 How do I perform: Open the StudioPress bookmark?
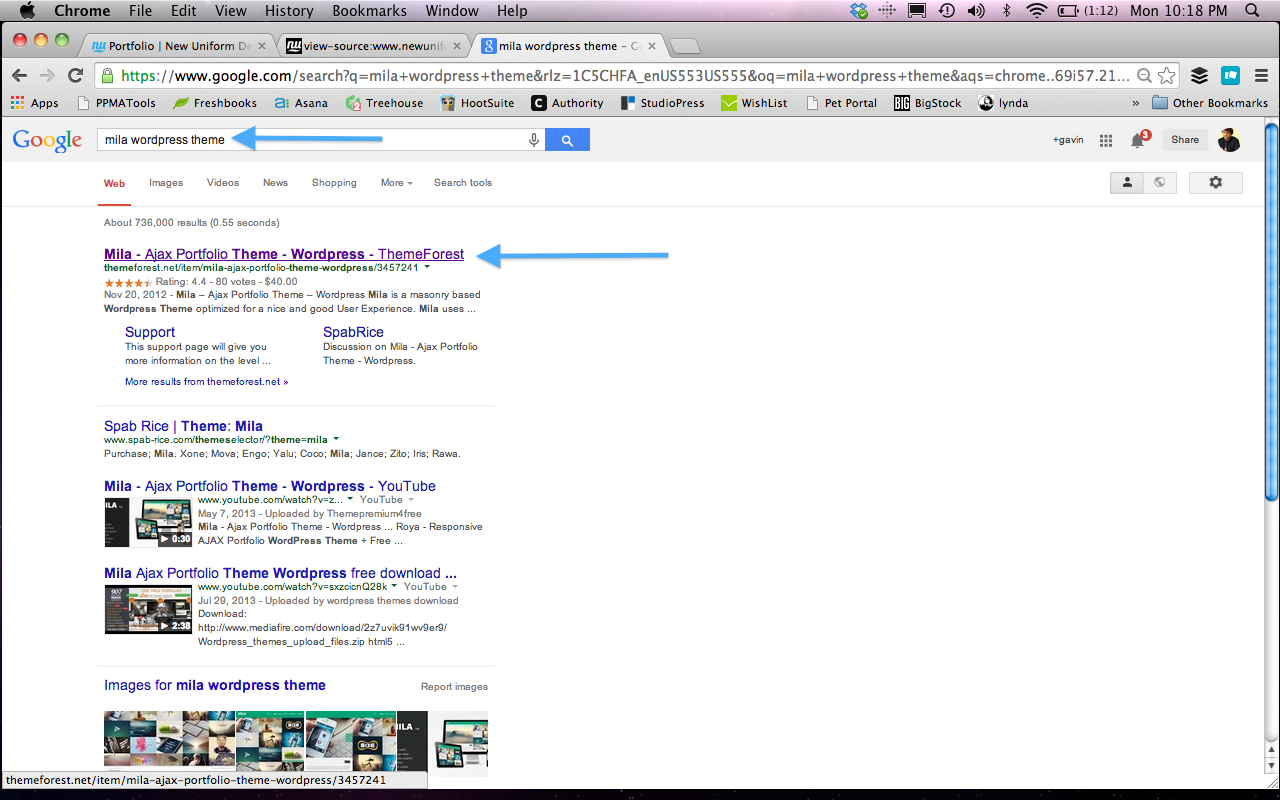pyautogui.click(x=662, y=103)
